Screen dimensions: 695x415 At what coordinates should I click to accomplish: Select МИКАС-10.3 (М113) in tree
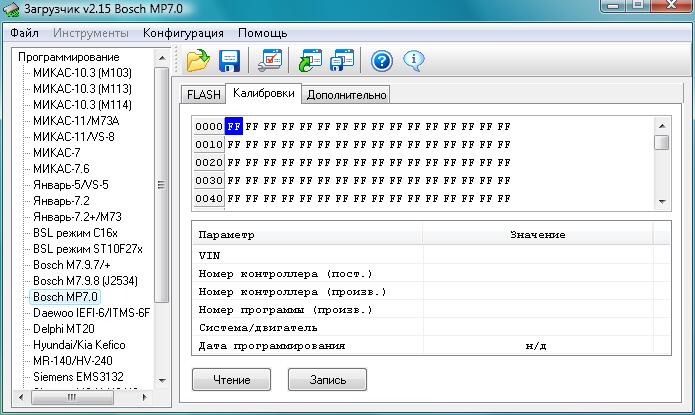click(82, 89)
